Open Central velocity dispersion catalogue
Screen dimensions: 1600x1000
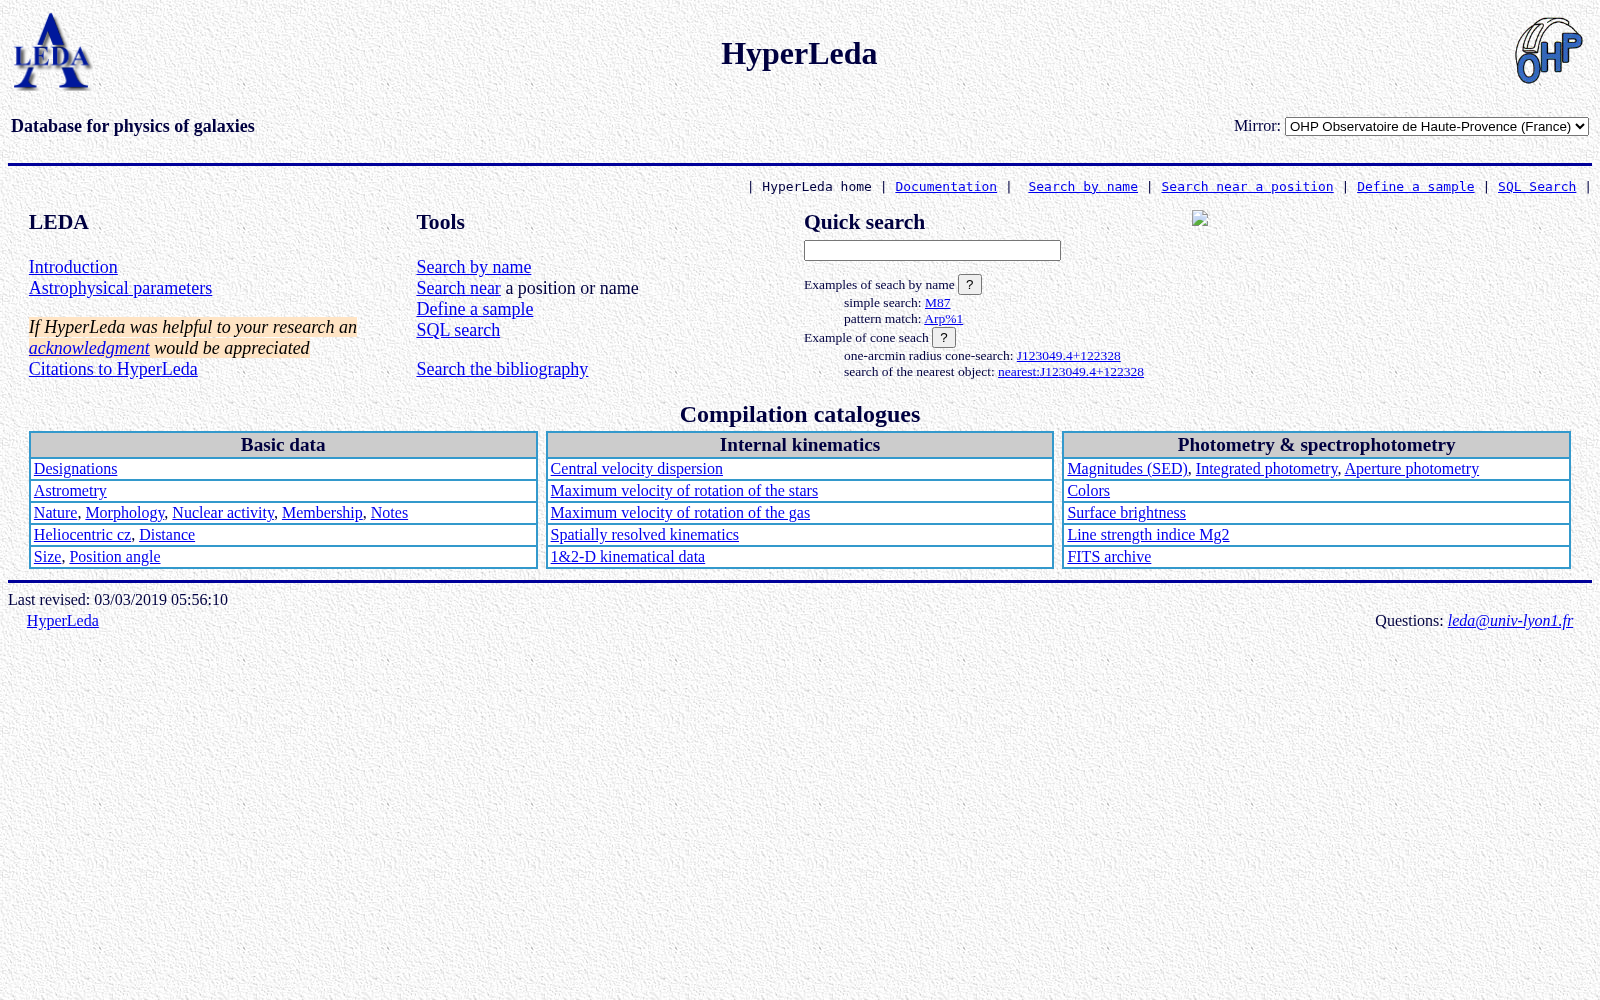tap(636, 469)
